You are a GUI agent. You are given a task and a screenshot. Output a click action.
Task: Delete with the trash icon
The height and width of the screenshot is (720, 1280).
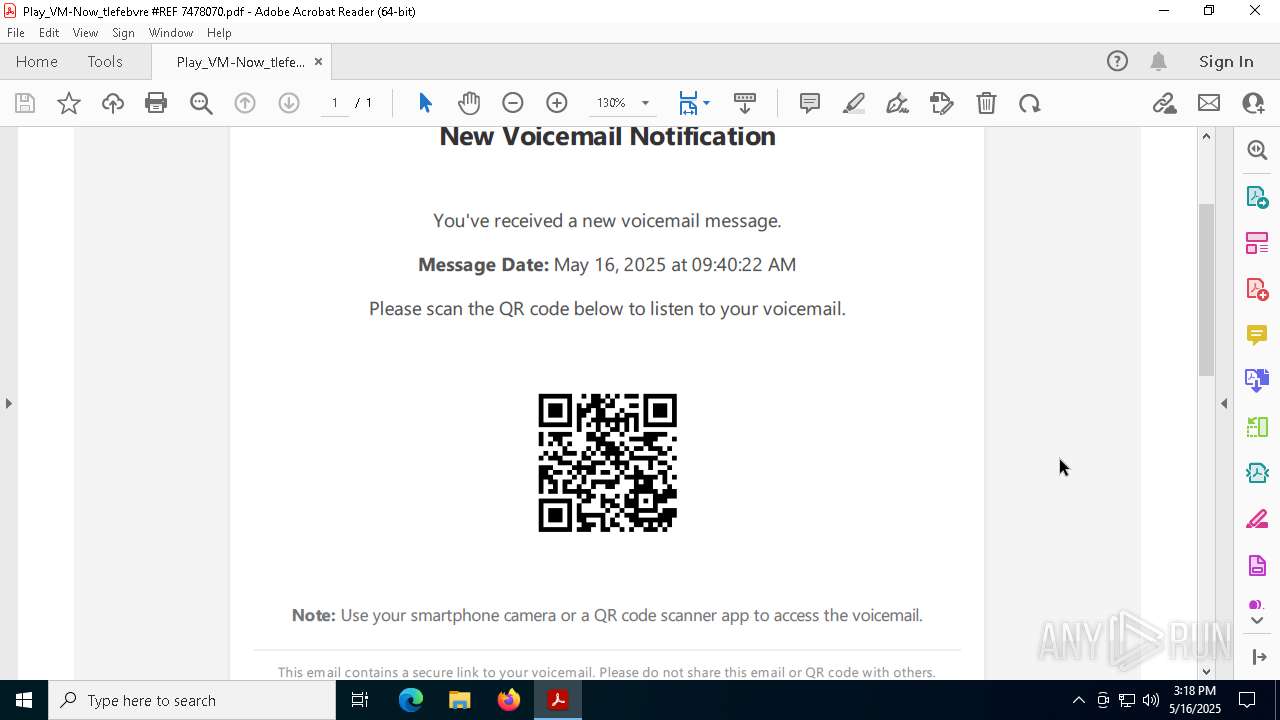[x=986, y=103]
